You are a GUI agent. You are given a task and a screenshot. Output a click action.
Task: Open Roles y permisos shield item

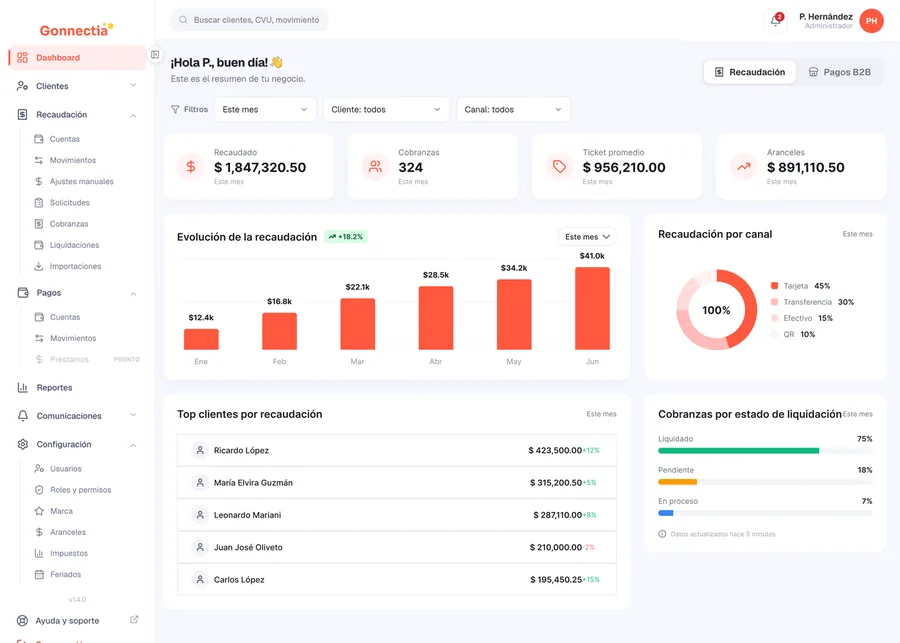click(x=73, y=490)
